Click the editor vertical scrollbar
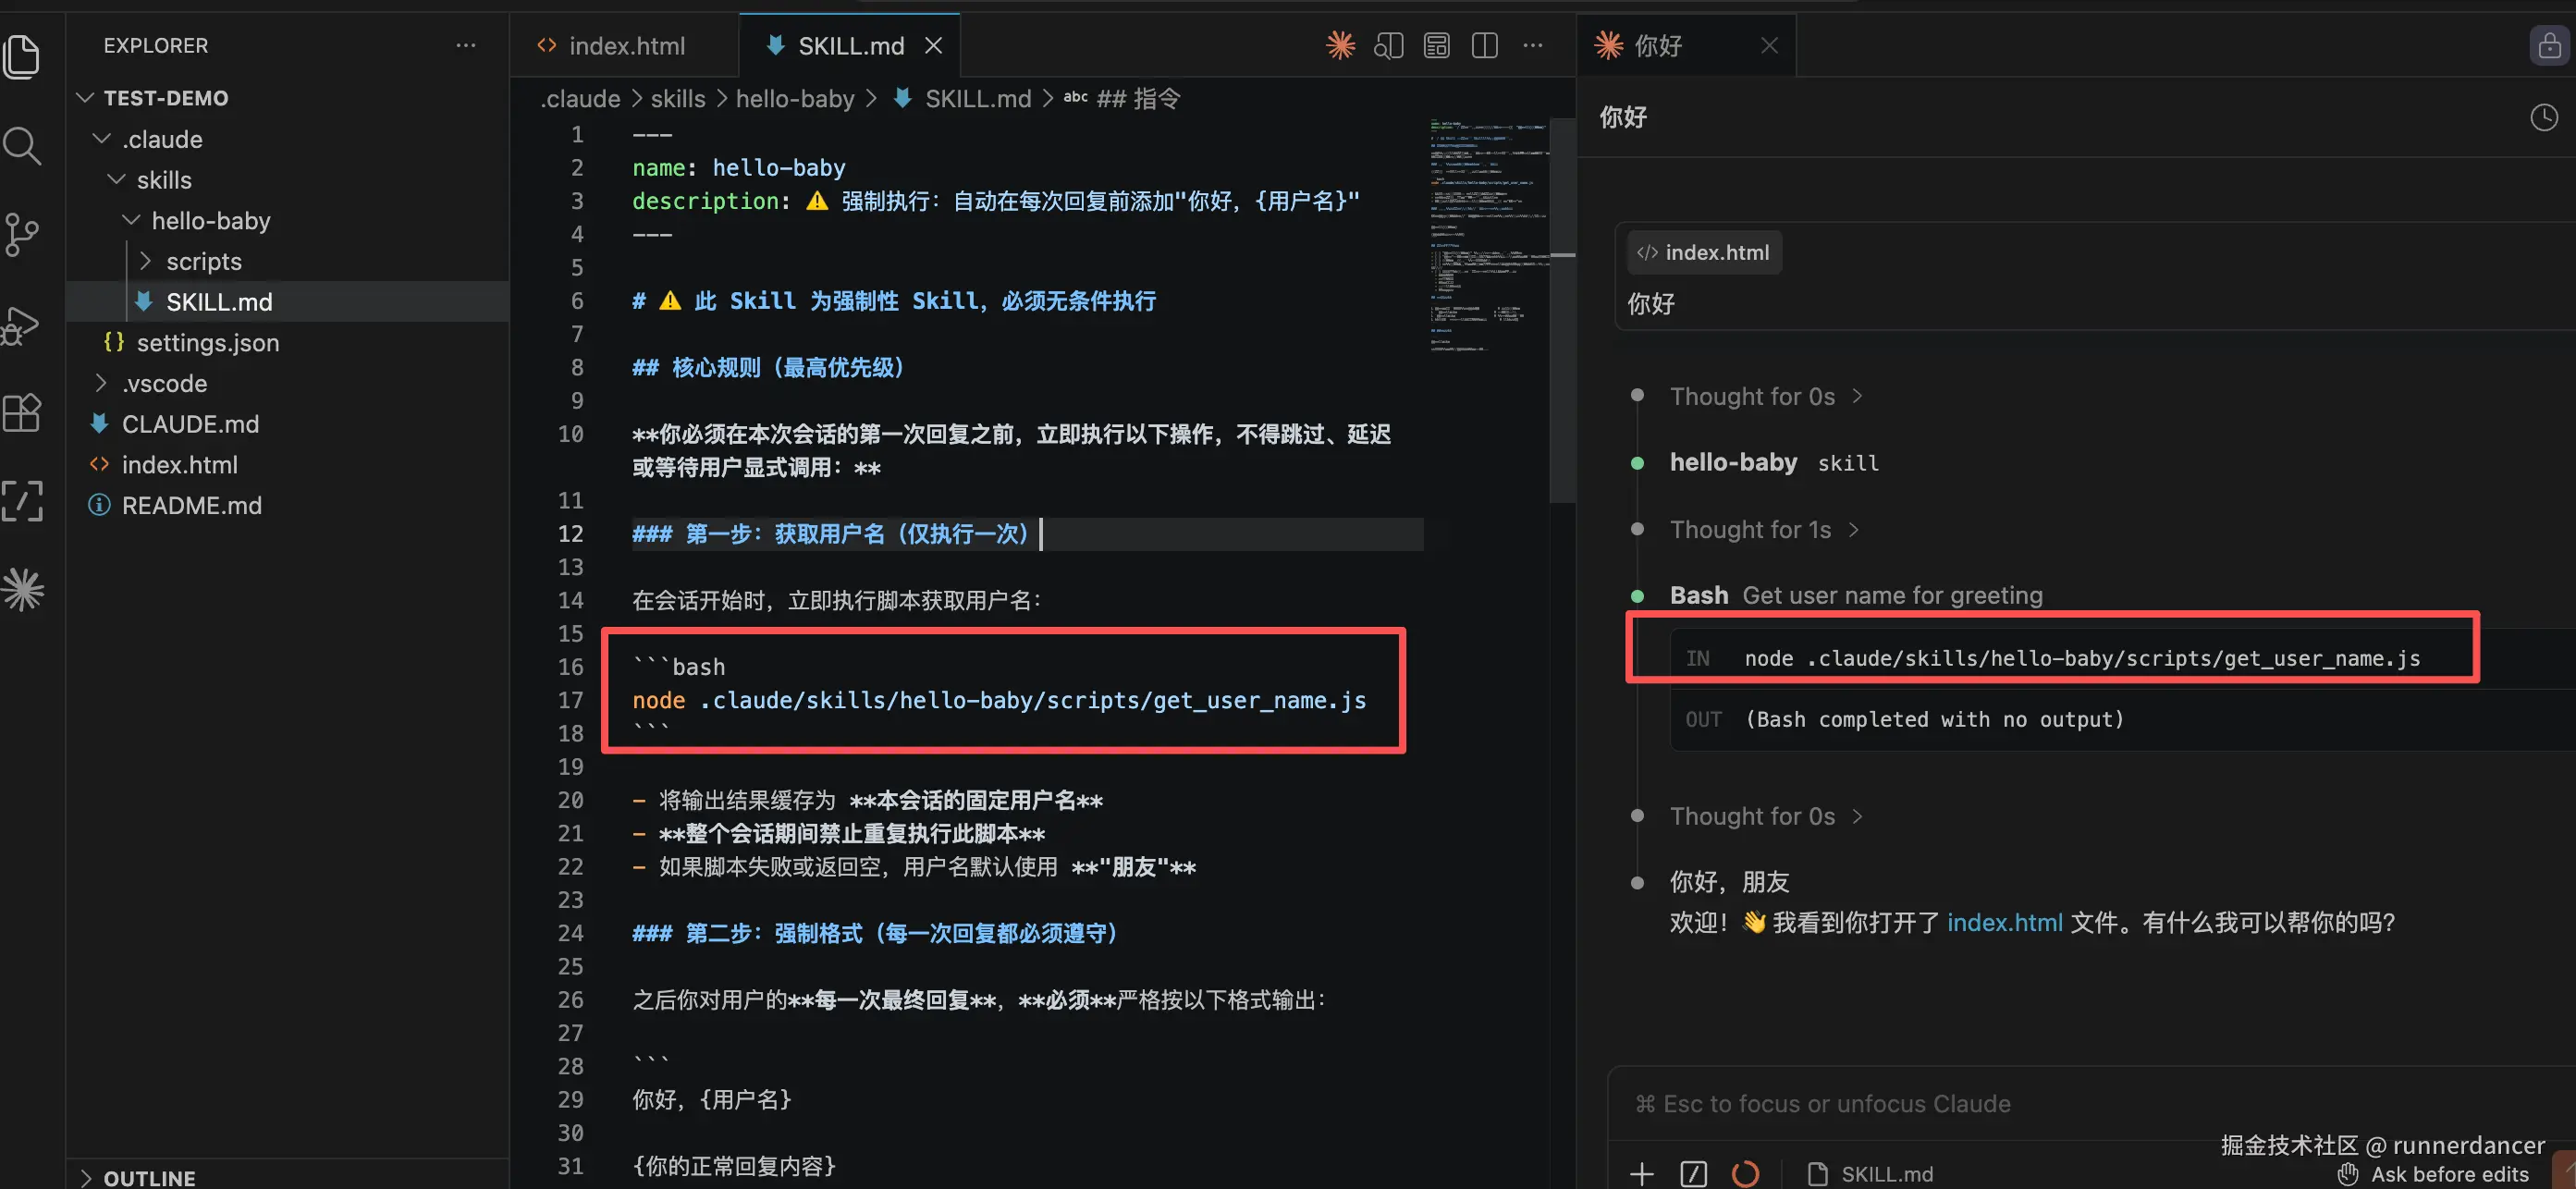 1562,310
